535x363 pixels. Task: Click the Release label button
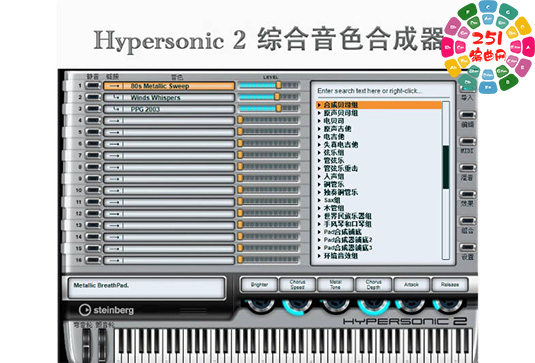point(450,285)
